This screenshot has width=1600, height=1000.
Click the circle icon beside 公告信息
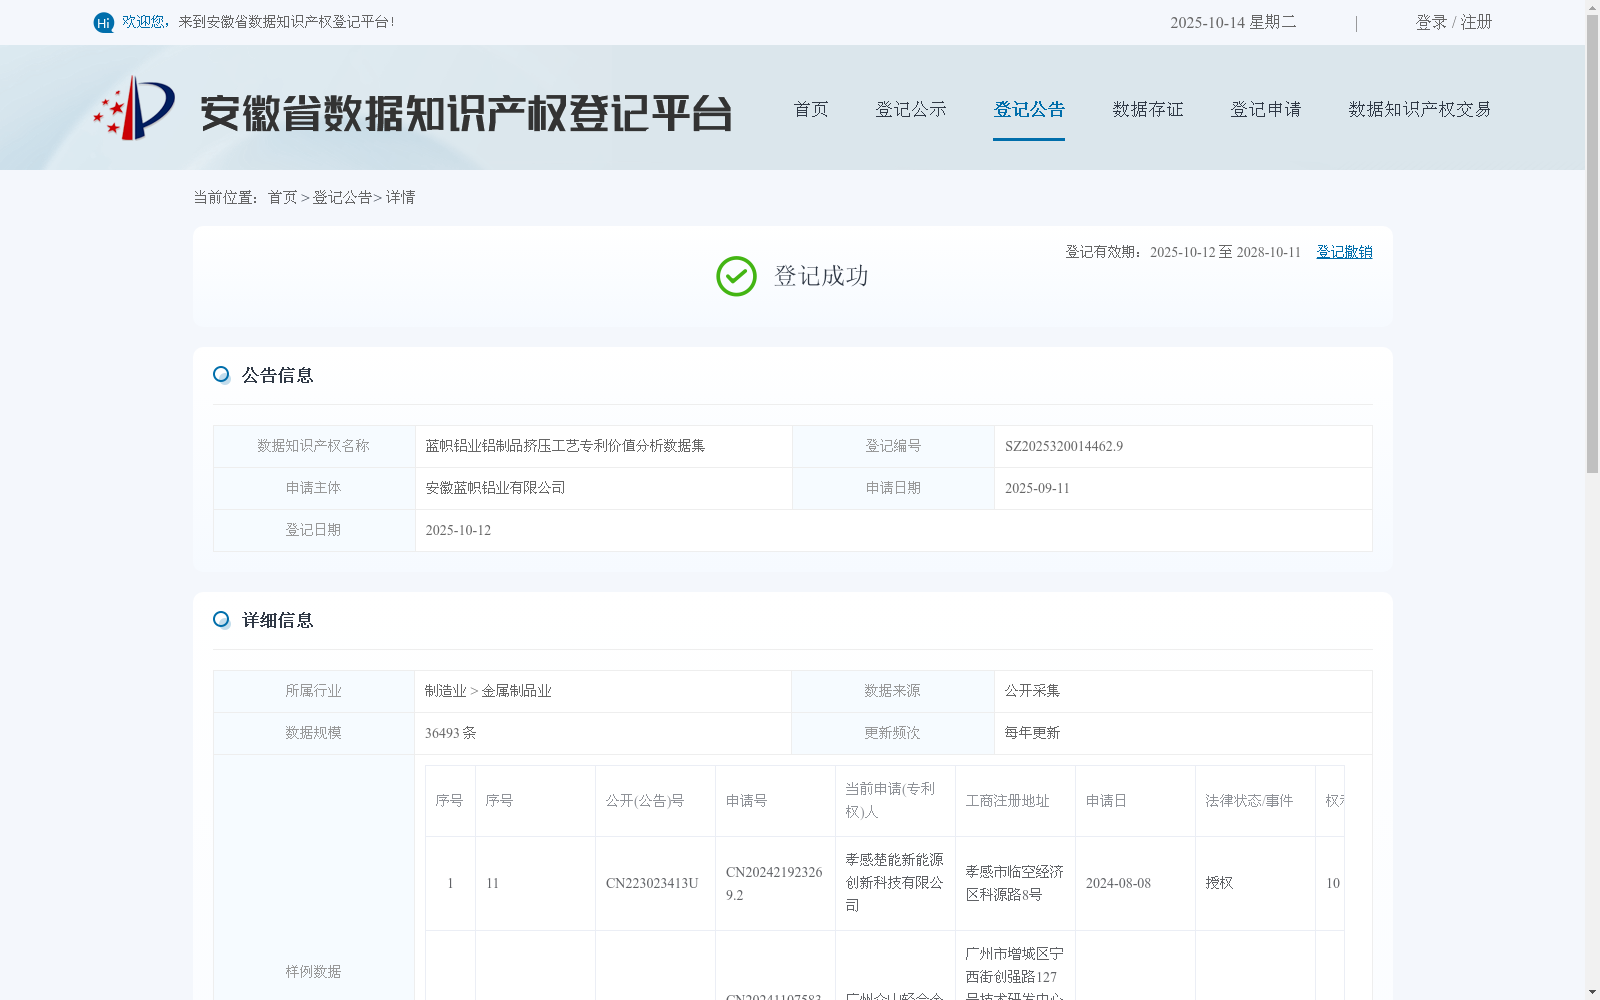point(221,375)
